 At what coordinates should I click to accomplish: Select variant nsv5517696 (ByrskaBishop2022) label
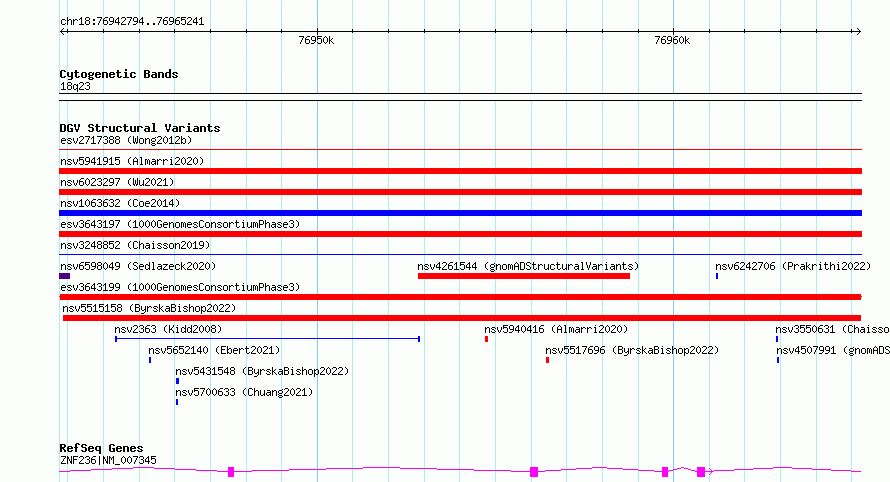point(632,350)
